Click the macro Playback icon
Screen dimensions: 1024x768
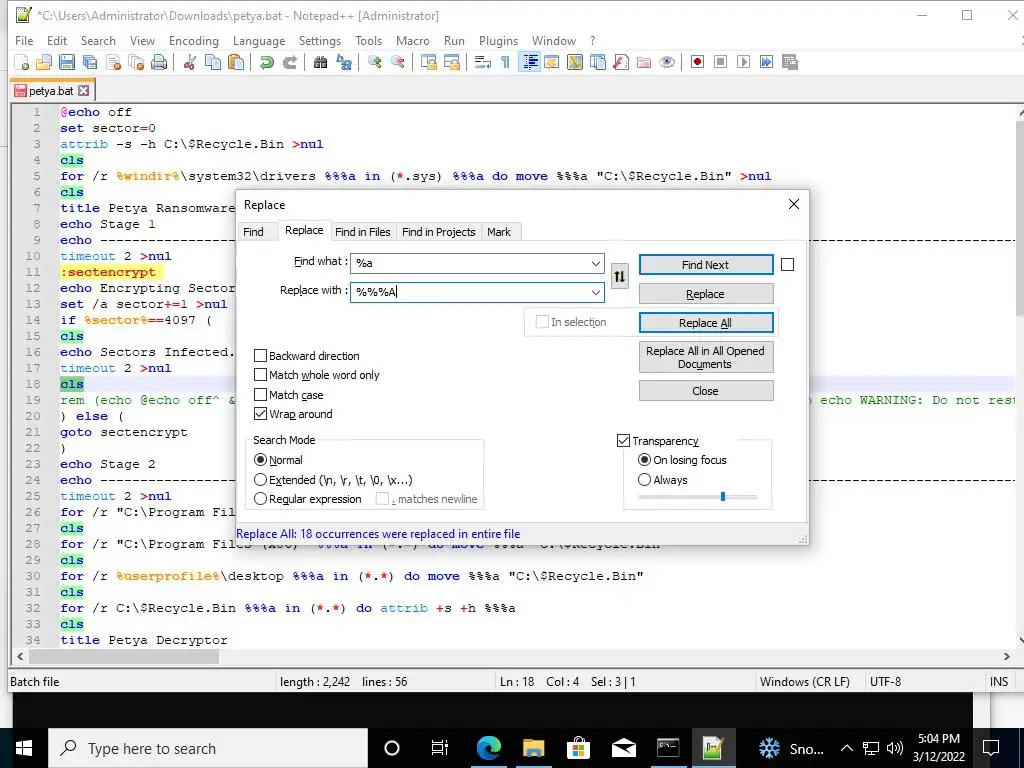[743, 62]
